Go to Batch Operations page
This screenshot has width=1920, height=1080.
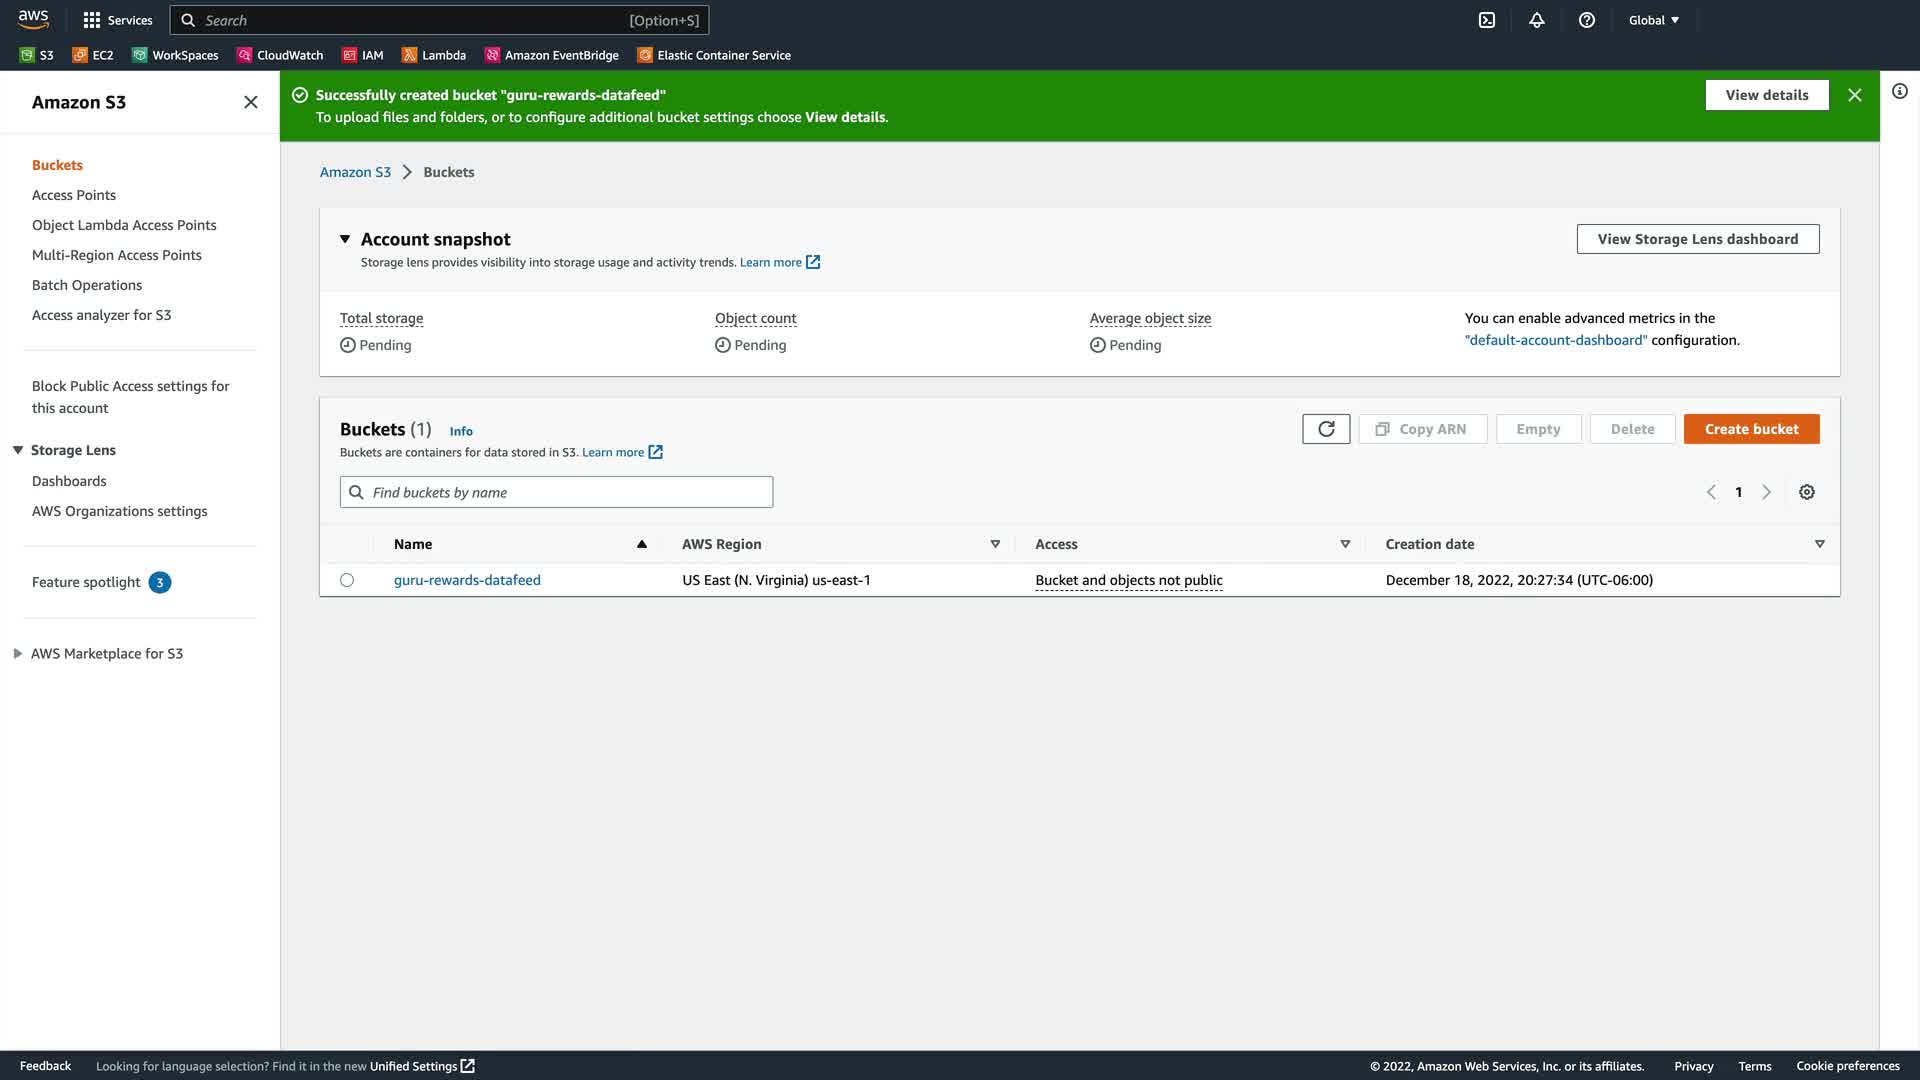point(87,285)
